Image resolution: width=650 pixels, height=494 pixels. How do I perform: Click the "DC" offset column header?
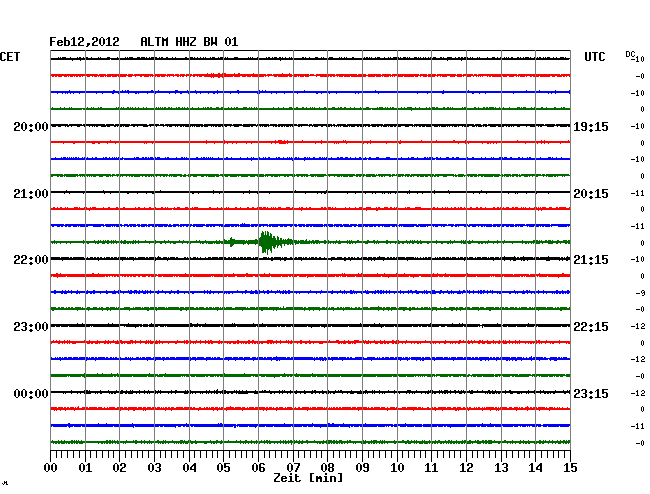pos(630,54)
